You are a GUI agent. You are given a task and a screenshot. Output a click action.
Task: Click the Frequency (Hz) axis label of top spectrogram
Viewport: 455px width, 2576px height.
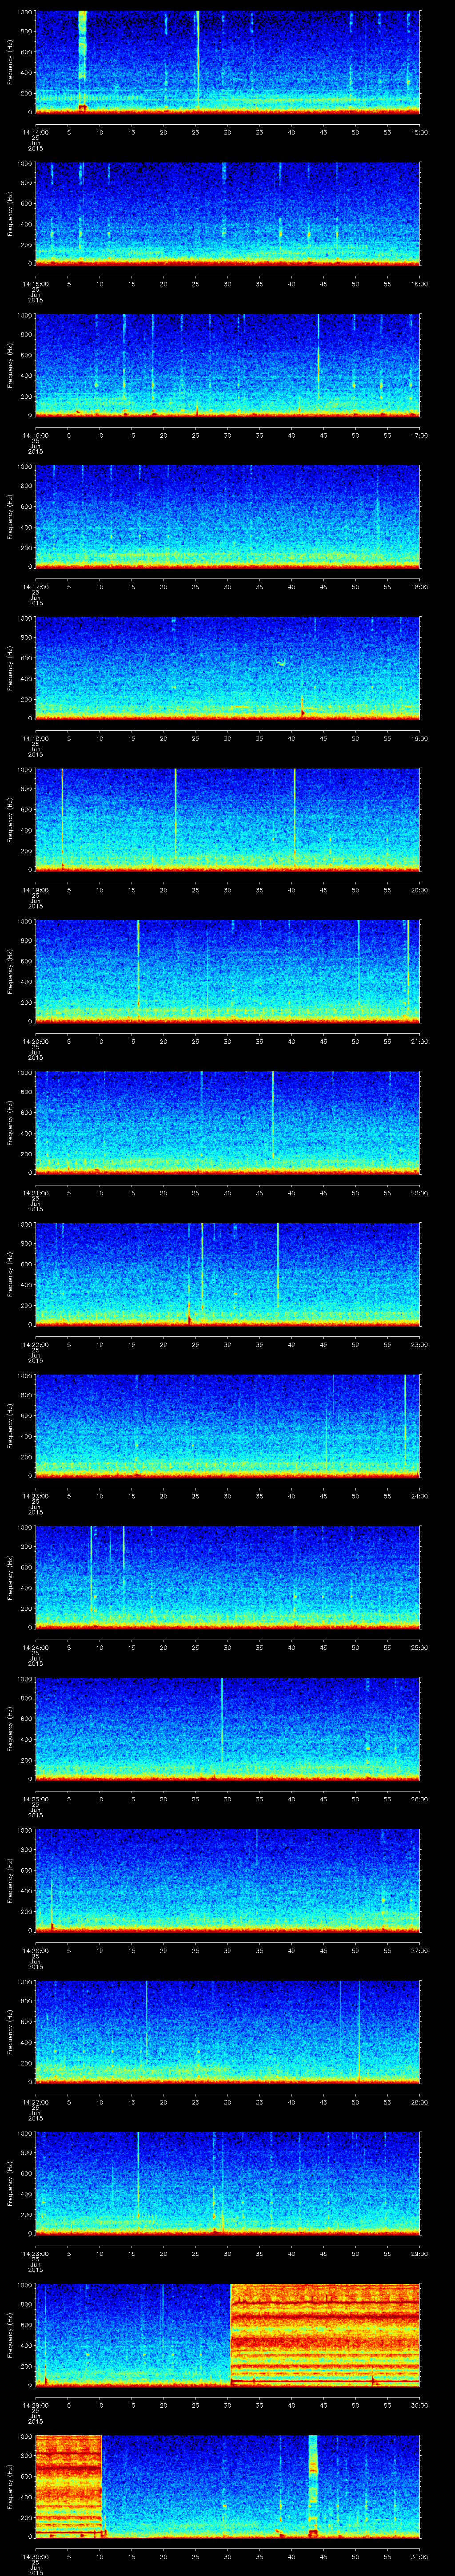[10, 62]
